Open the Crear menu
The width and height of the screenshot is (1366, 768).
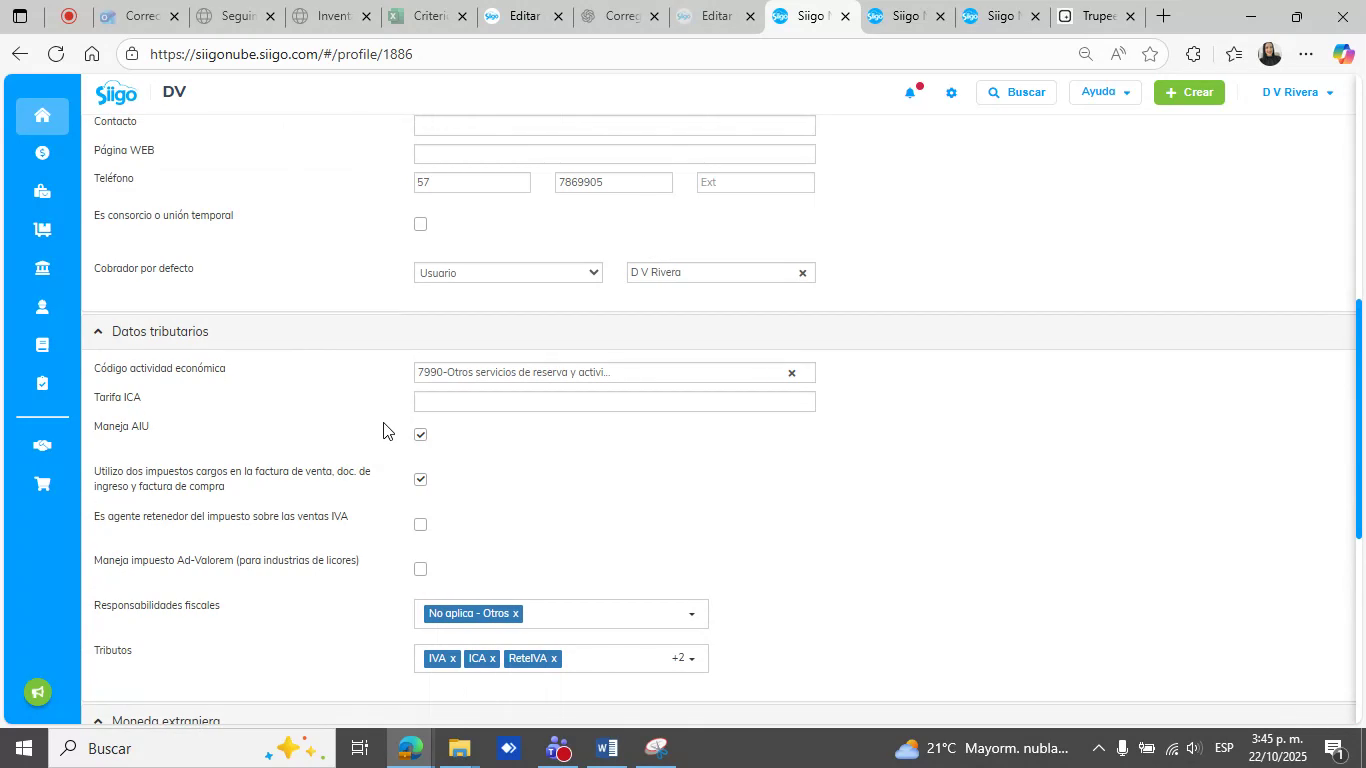(x=1189, y=92)
